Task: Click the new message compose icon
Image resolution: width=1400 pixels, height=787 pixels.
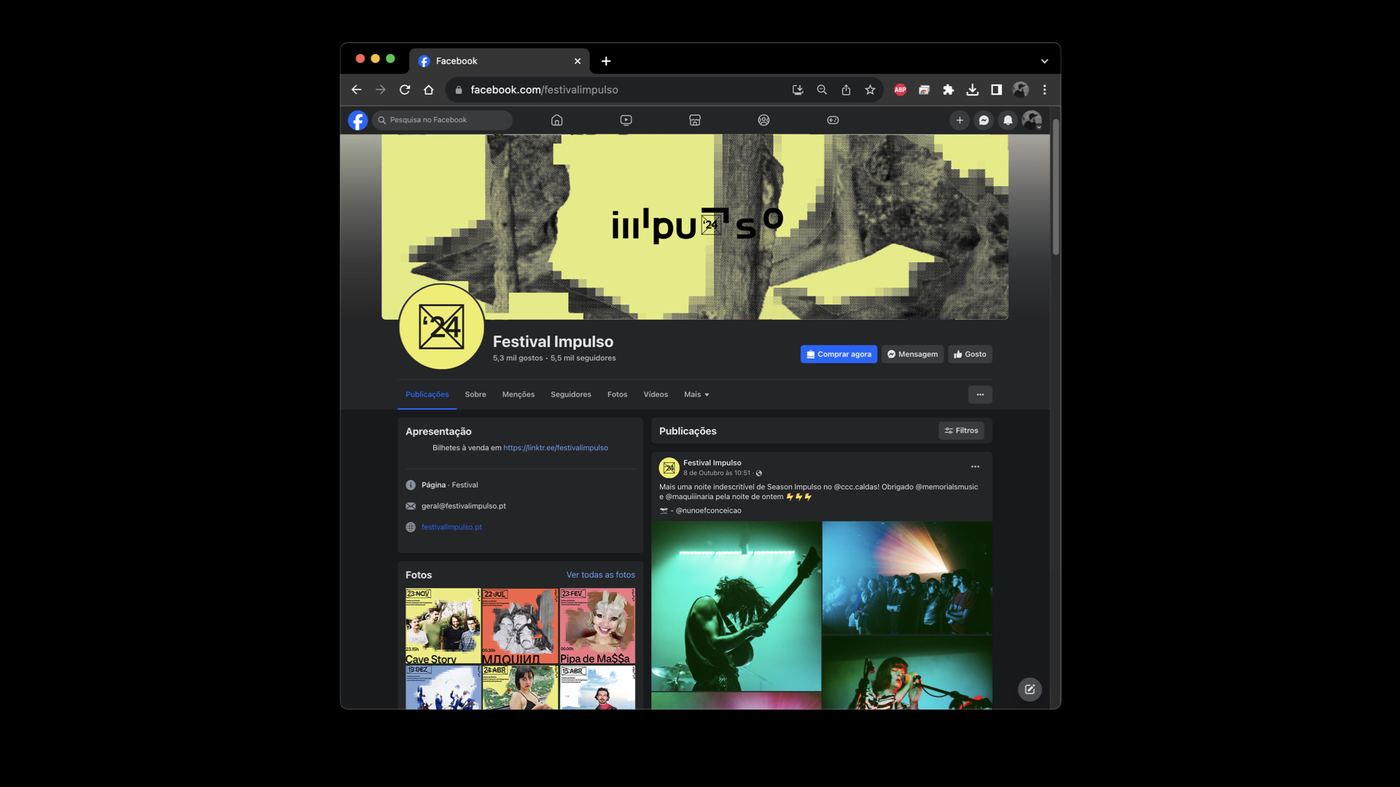Action: (1030, 689)
